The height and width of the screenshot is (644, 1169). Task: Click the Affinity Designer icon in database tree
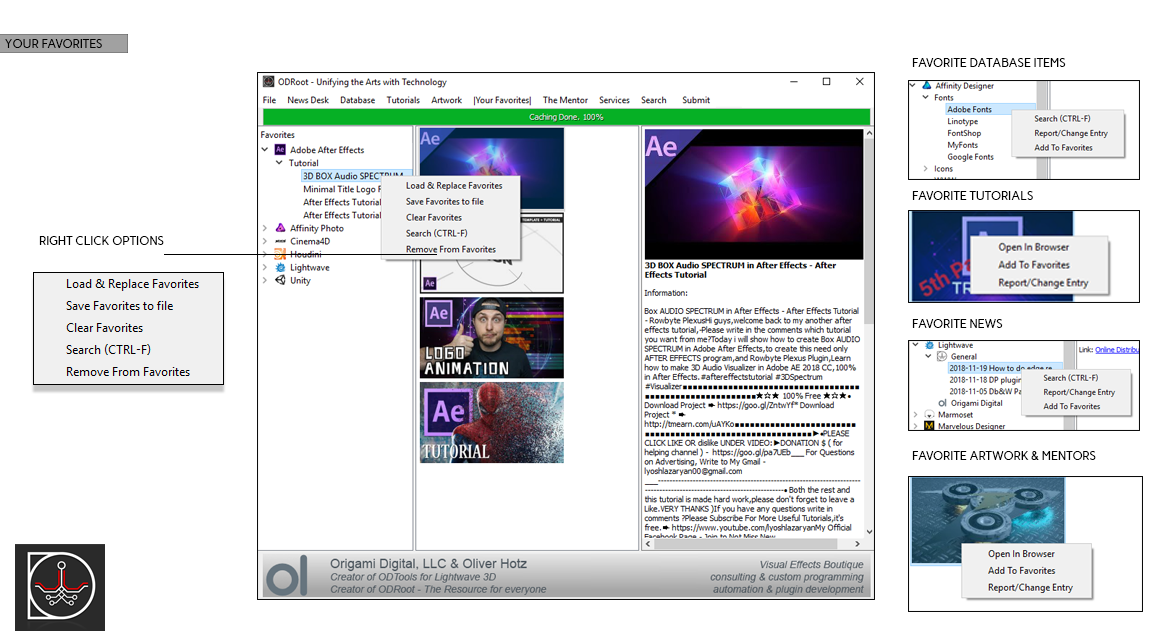point(926,86)
